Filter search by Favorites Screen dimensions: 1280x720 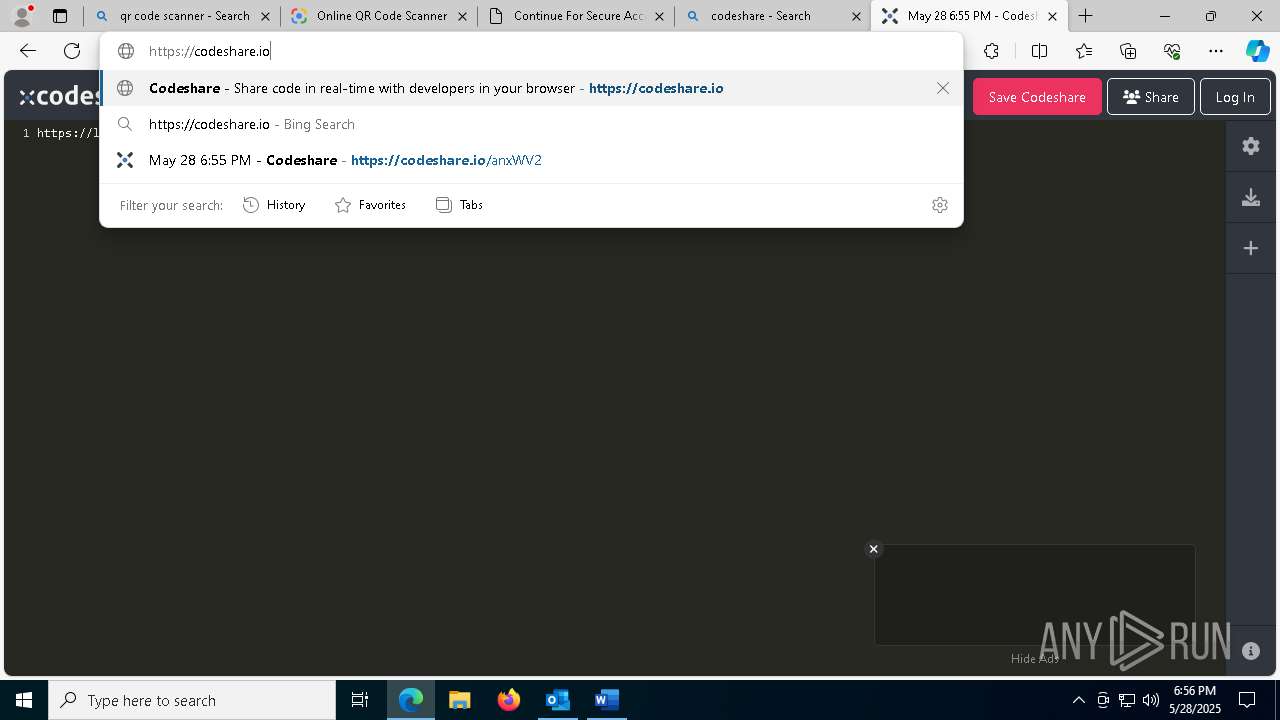(x=370, y=205)
